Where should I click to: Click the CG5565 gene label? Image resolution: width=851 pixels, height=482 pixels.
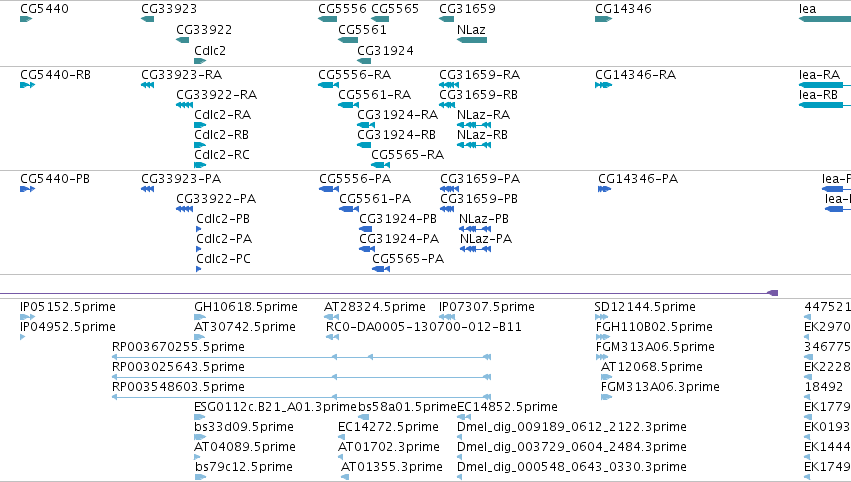[x=395, y=9]
